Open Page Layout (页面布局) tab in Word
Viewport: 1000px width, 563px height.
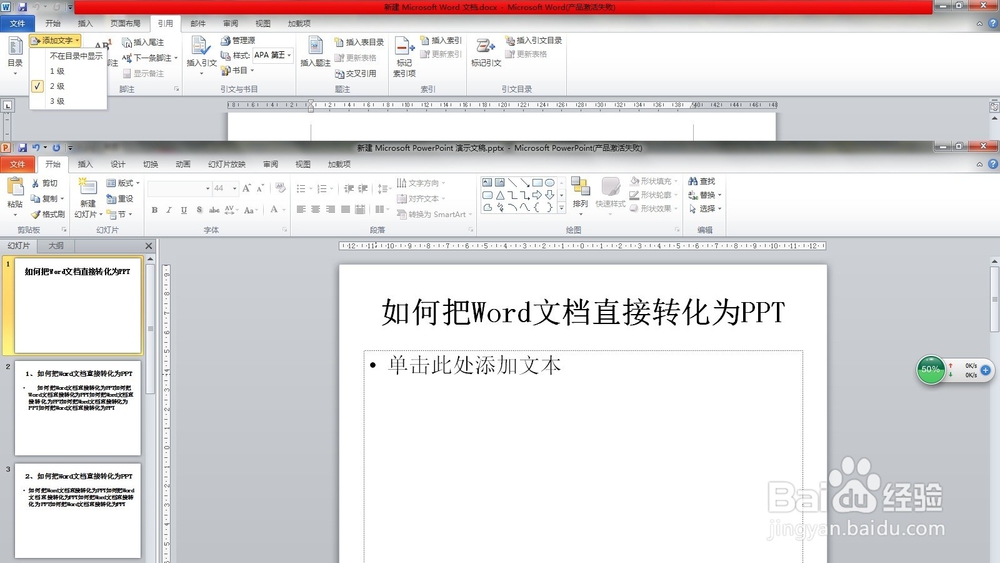click(x=125, y=24)
